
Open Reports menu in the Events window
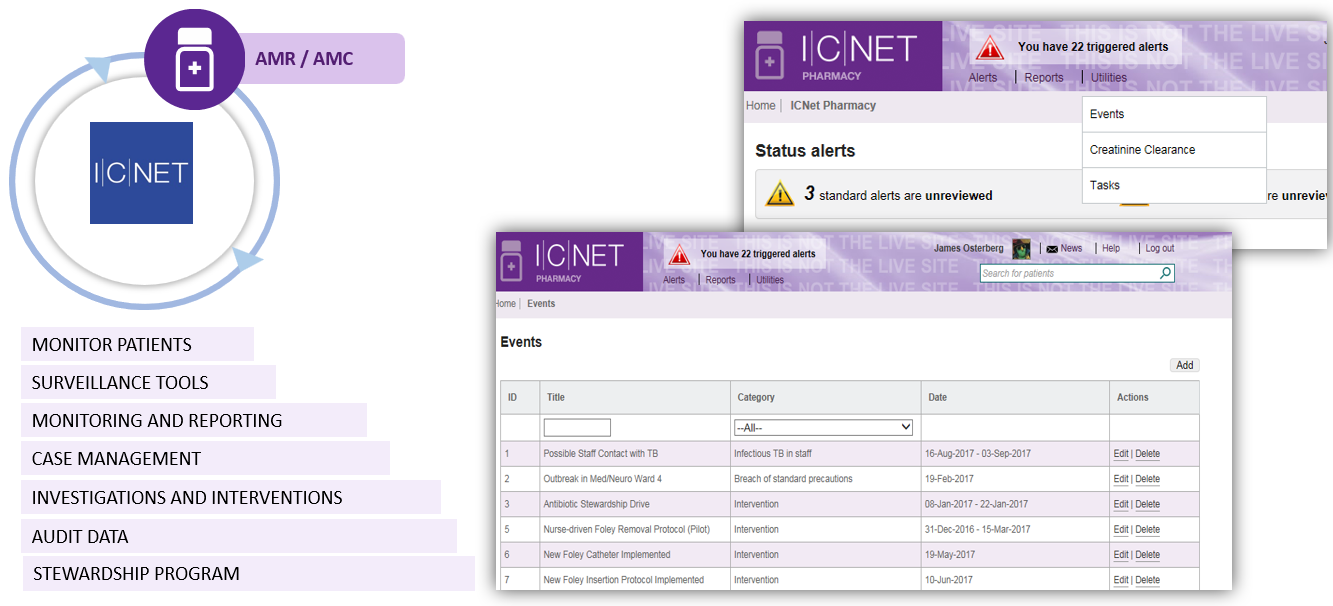tap(720, 280)
